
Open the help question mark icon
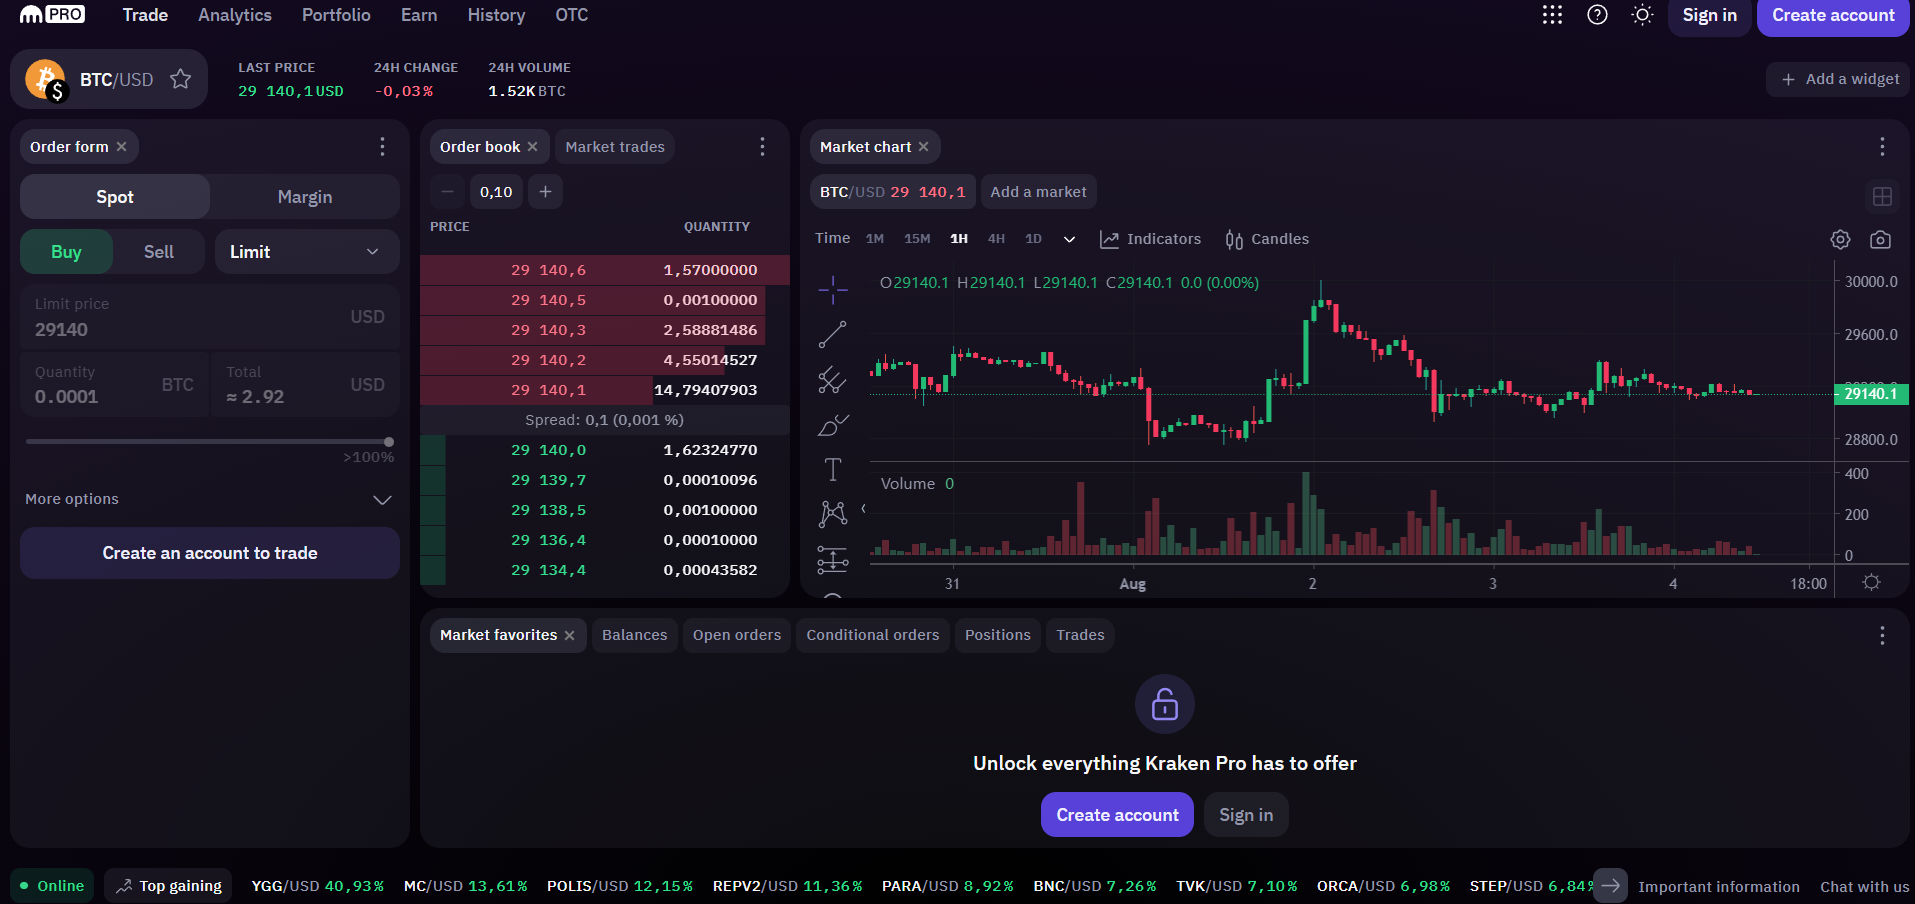tap(1597, 15)
